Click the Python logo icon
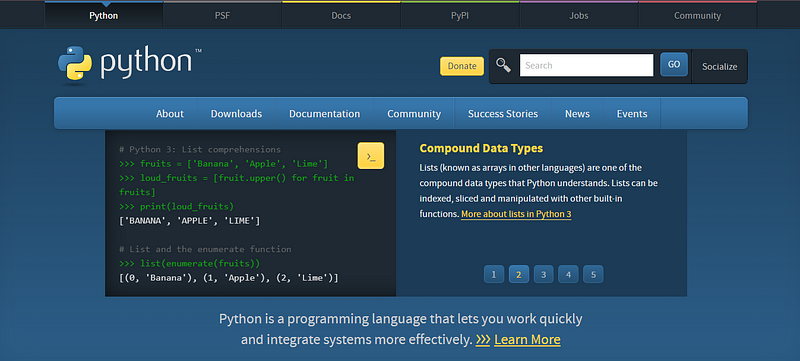 75,65
